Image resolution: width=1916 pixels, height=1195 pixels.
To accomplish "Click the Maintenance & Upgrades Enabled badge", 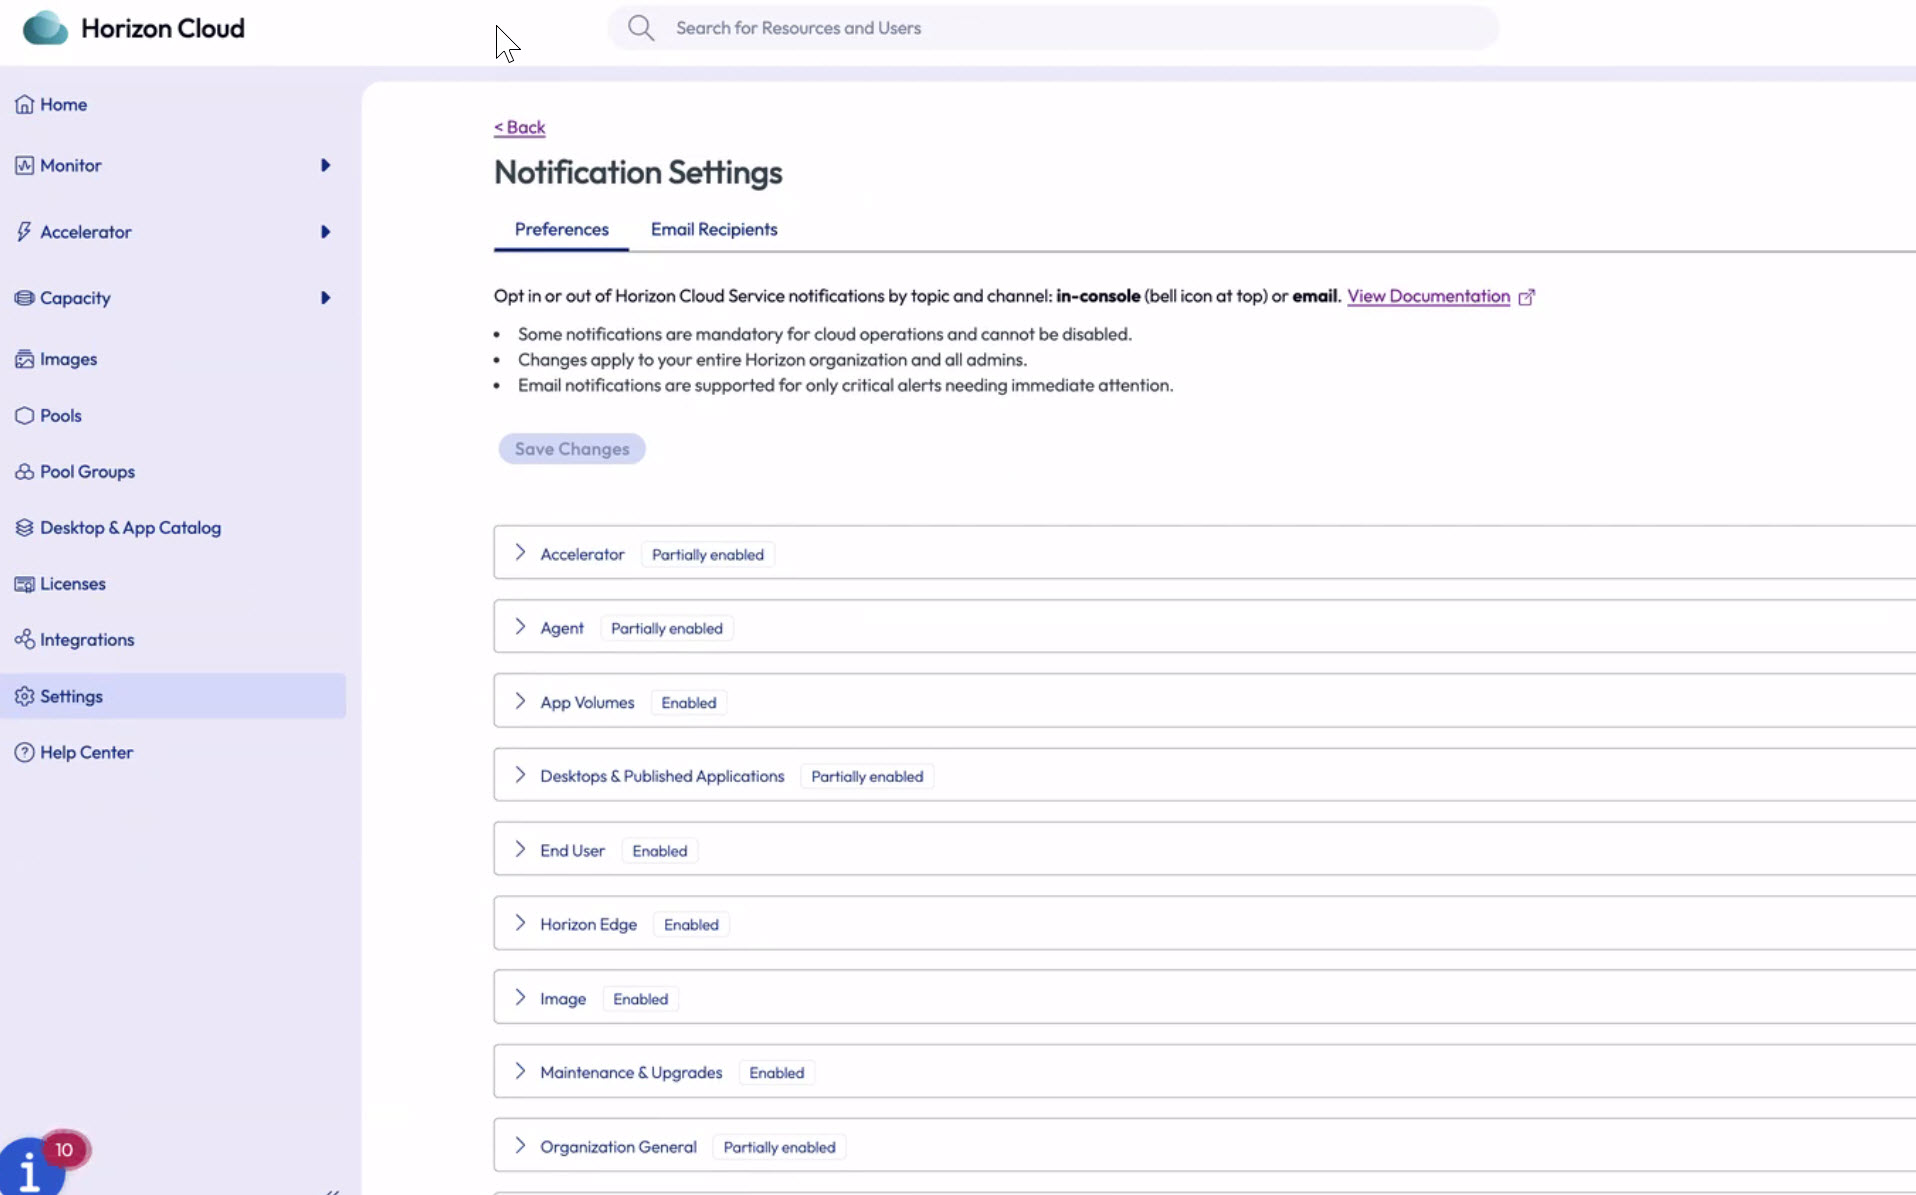I will pos(776,1073).
